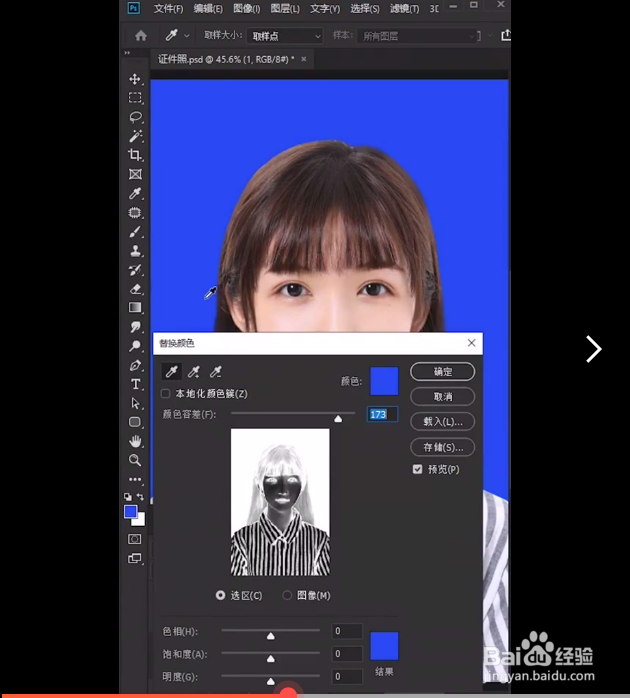Change the screen mode
The width and height of the screenshot is (630, 698).
tap(134, 558)
